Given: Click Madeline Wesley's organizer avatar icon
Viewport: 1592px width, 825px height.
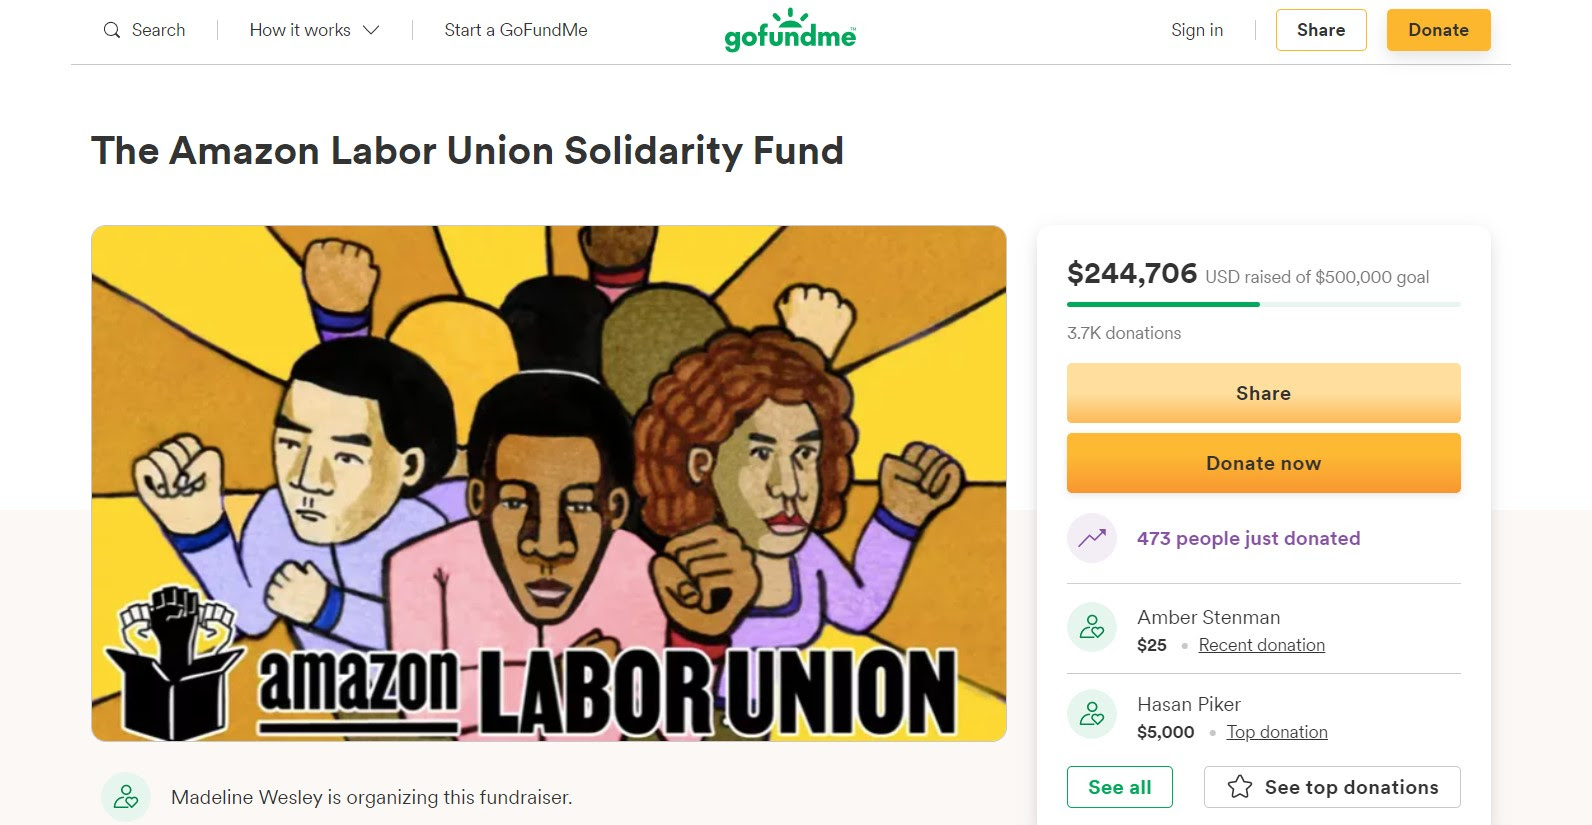Looking at the screenshot, I should [125, 796].
